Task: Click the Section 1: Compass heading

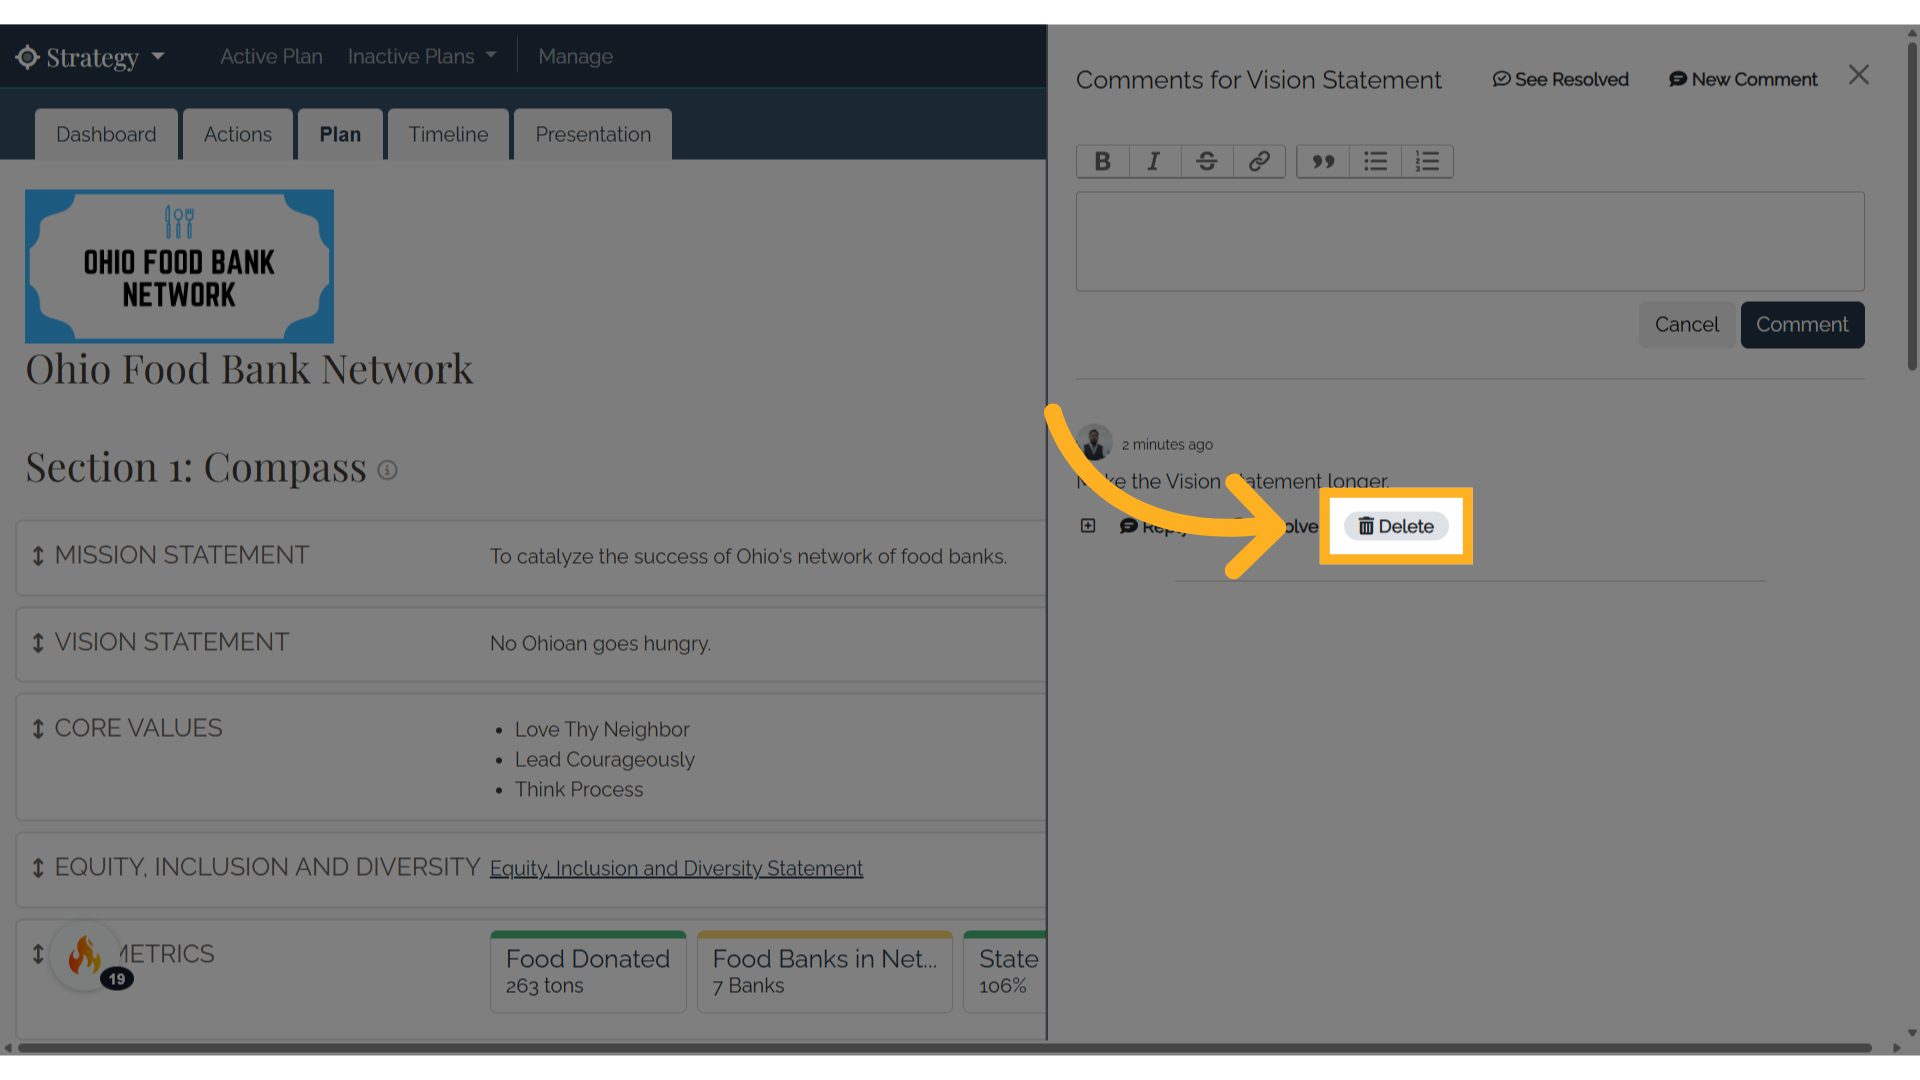Action: [196, 468]
